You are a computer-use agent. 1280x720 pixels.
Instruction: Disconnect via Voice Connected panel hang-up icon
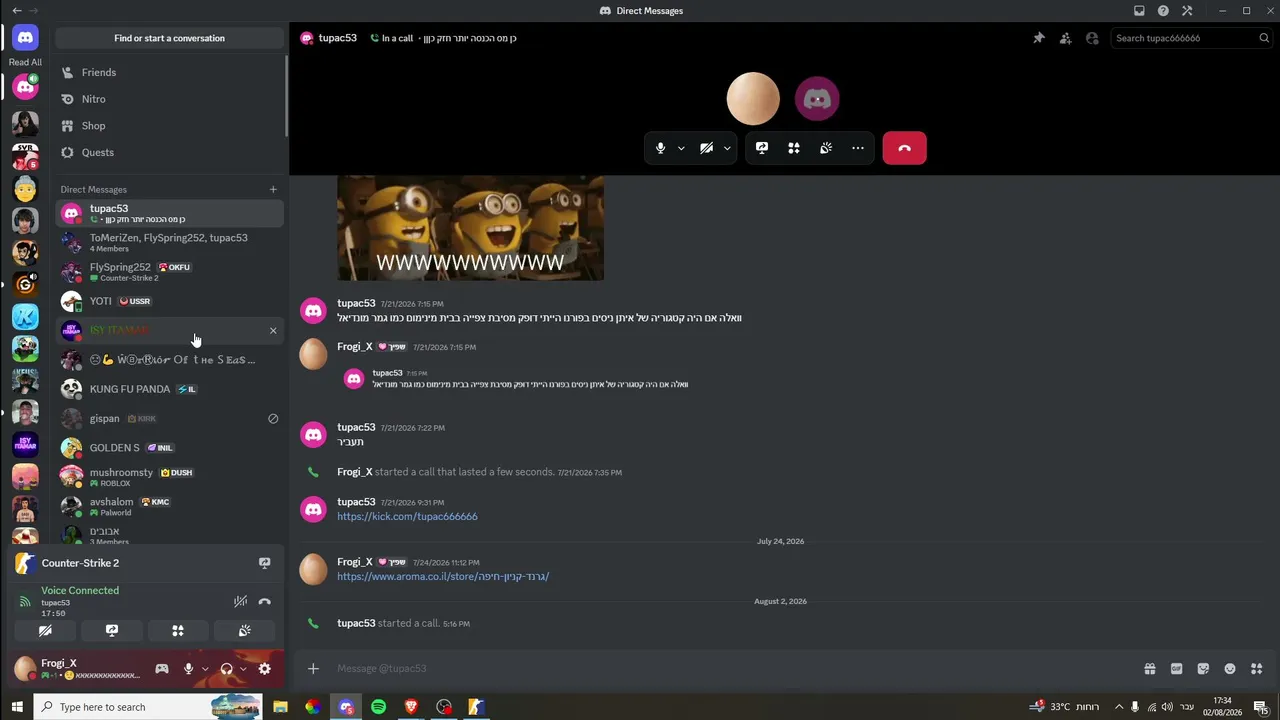click(x=264, y=601)
